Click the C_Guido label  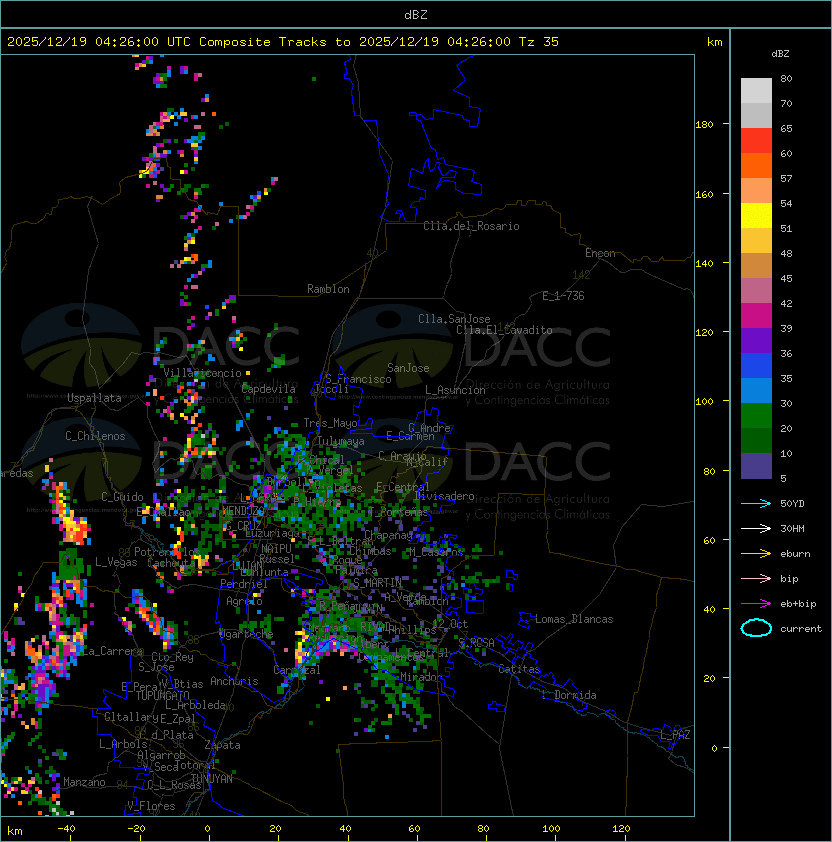[122, 497]
